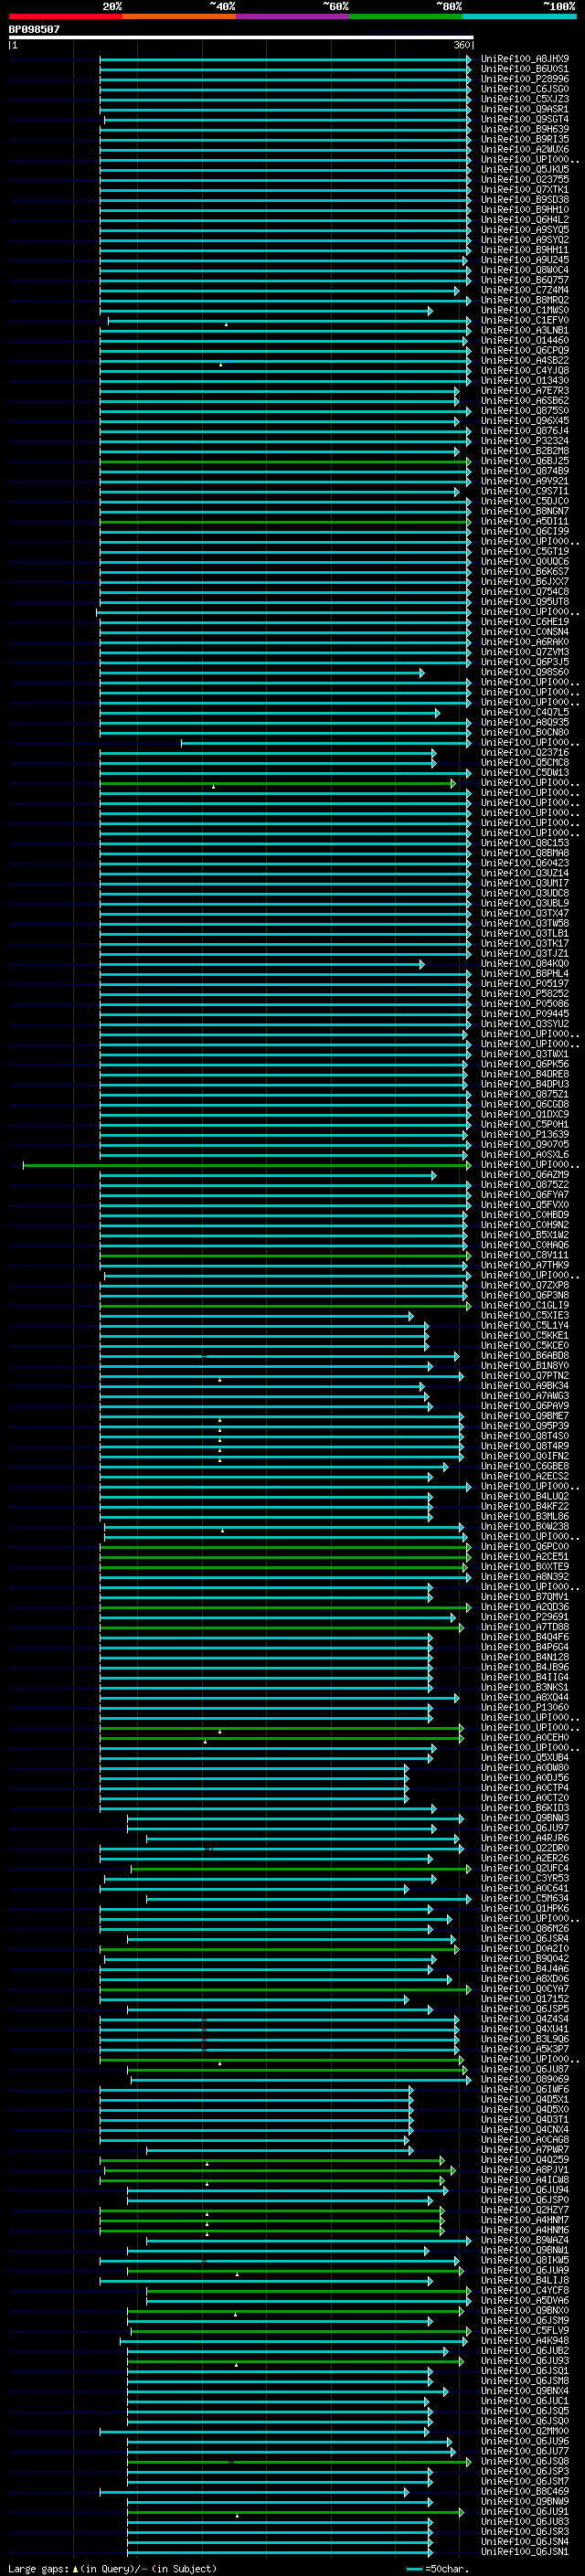Click the UniRef100_O13430 label
585x2576 pixels.
coord(524,381)
